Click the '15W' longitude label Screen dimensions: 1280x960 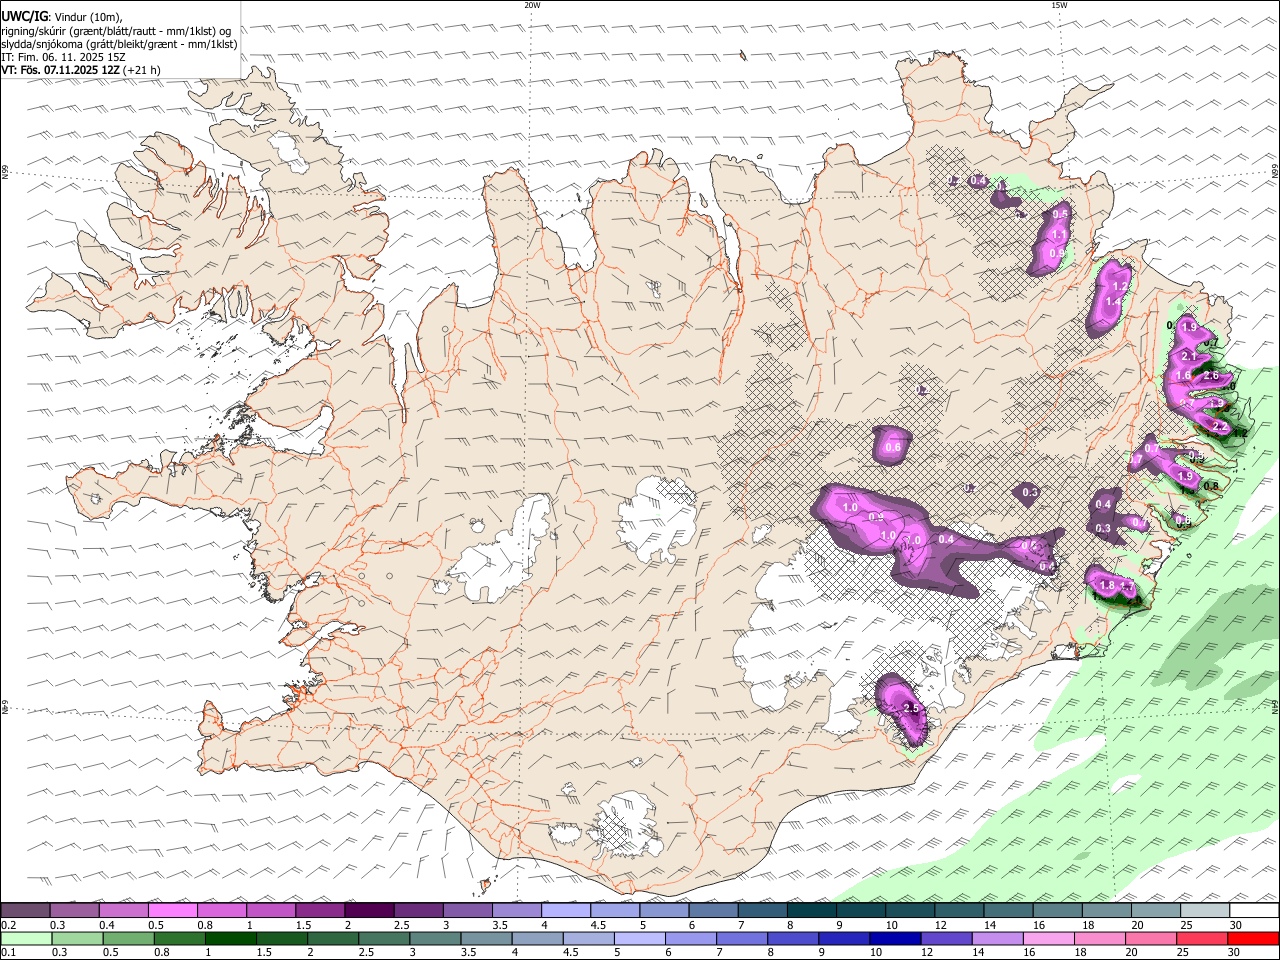click(1059, 5)
